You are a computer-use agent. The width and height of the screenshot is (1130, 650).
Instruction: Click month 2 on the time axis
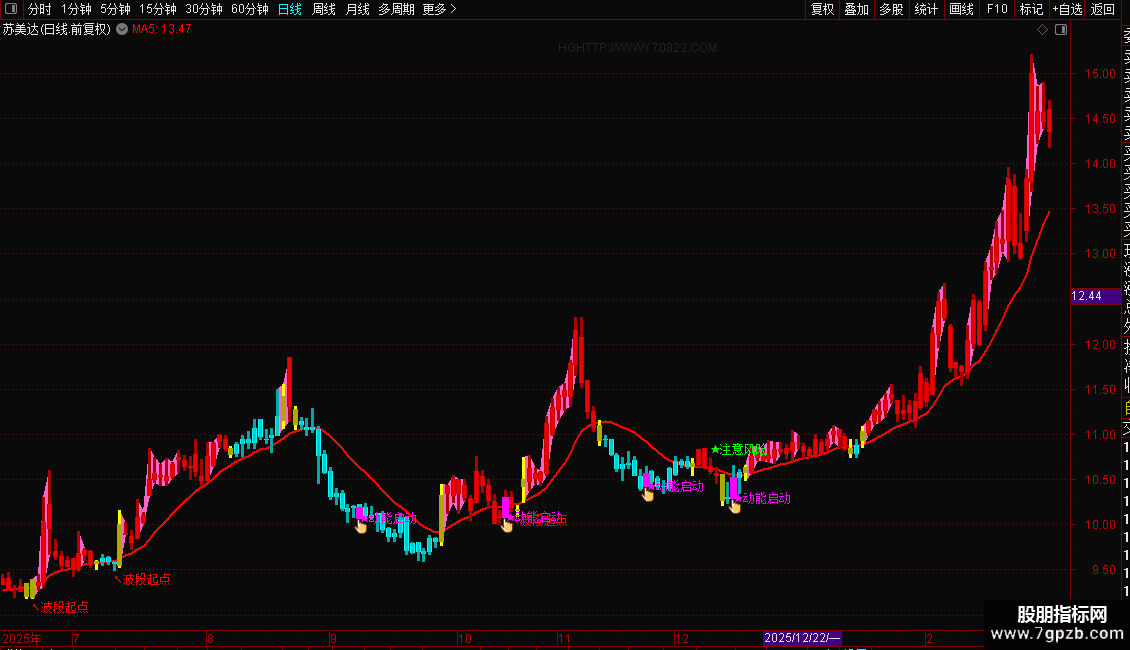coord(930,638)
